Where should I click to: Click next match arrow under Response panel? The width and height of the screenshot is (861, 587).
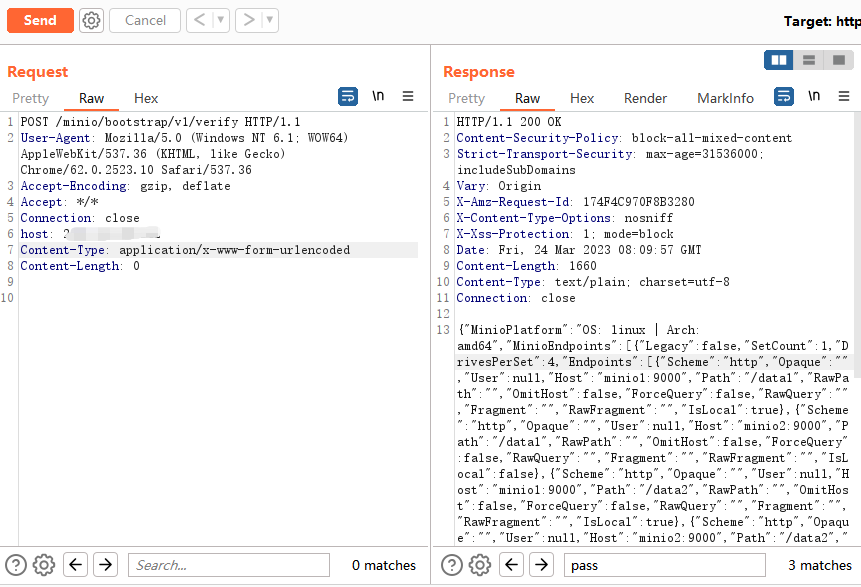tap(541, 564)
